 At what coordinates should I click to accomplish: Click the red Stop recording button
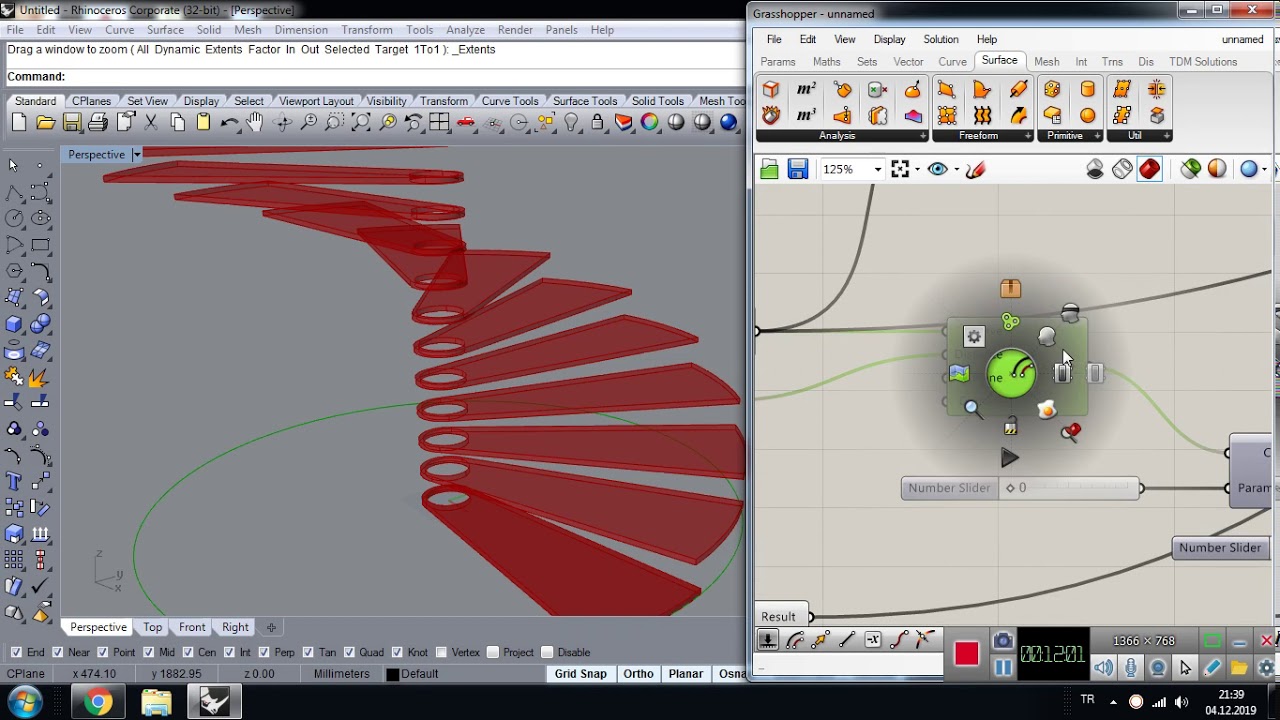[x=966, y=654]
